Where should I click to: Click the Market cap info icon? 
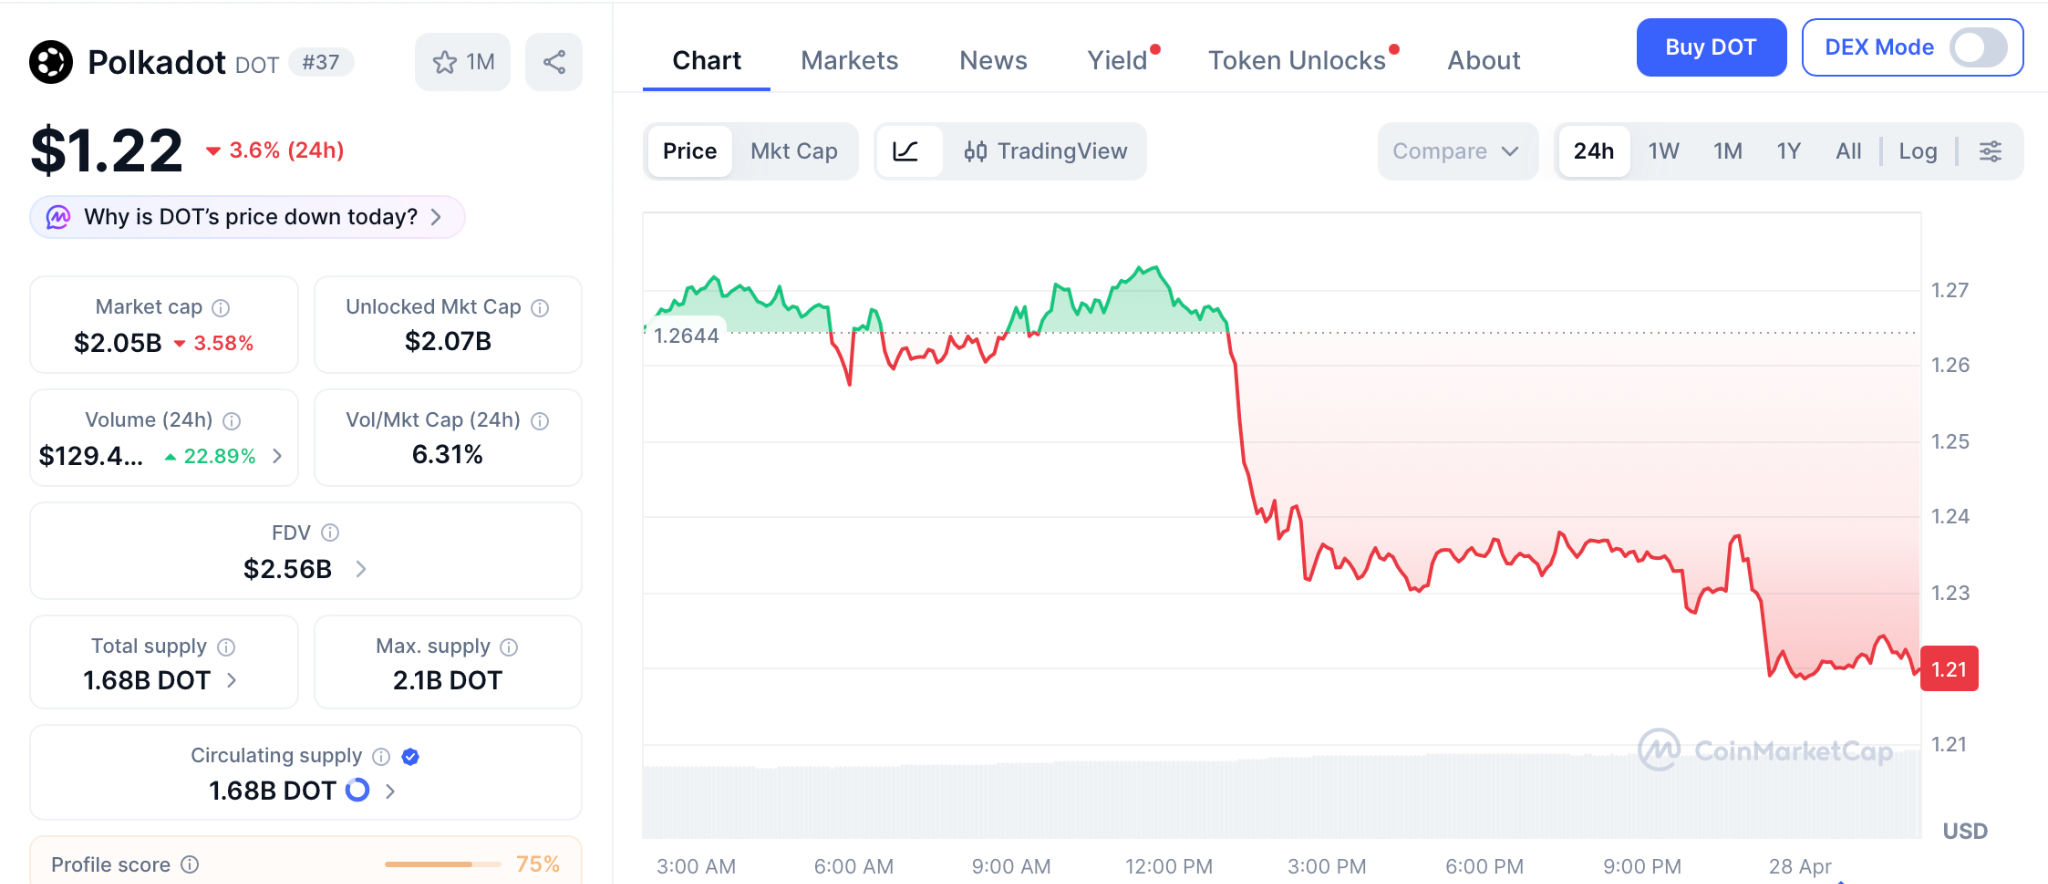tap(221, 308)
